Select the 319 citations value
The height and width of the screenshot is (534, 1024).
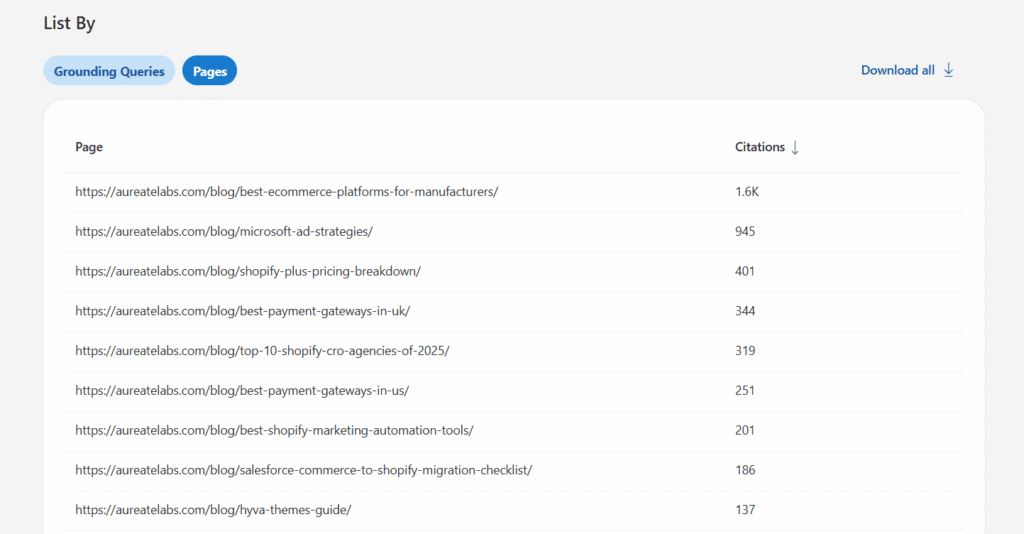coord(745,351)
